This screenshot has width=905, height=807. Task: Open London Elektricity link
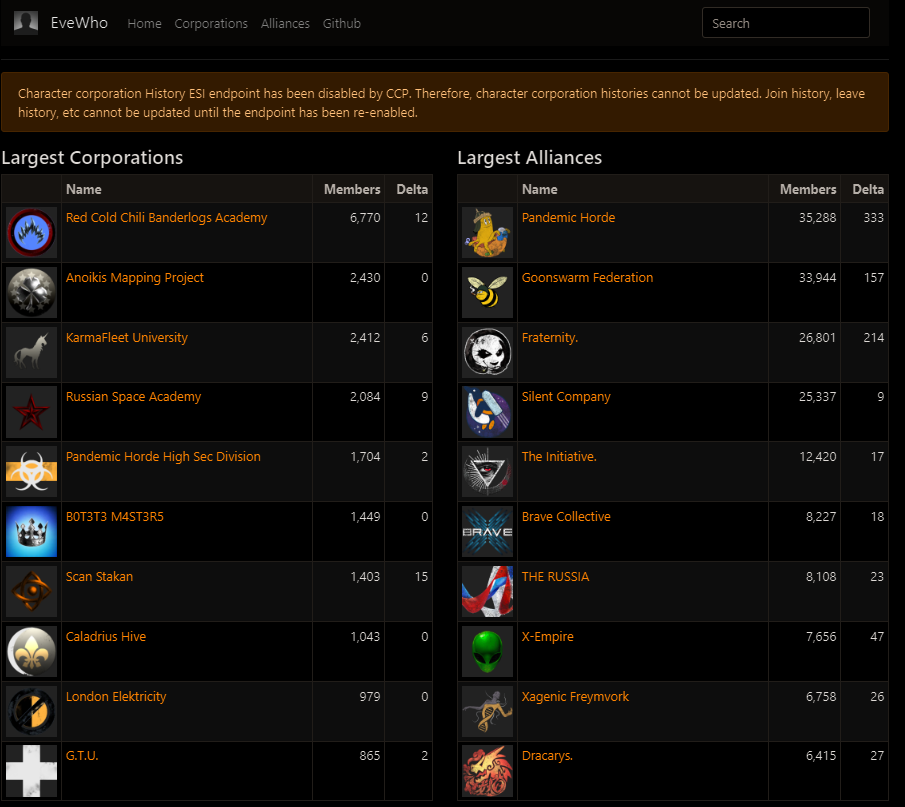(115, 697)
